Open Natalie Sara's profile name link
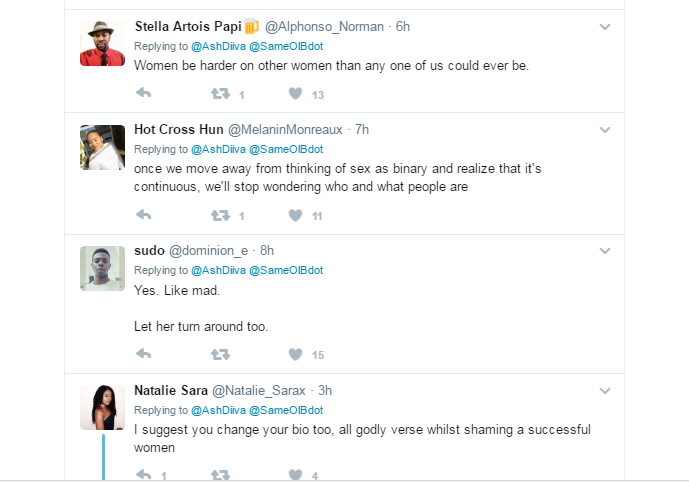This screenshot has width=689, height=482. [x=171, y=389]
